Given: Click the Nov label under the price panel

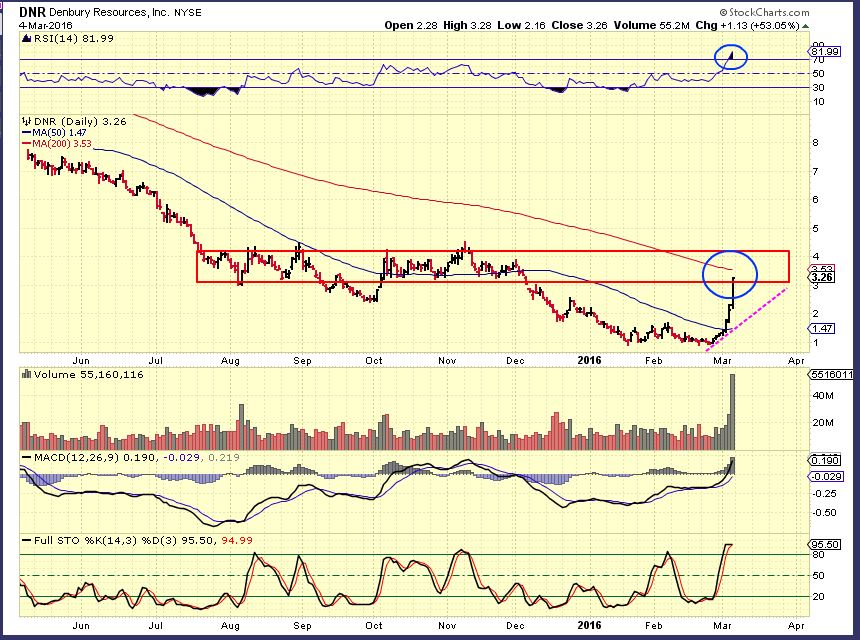Looking at the screenshot, I should click(447, 361).
